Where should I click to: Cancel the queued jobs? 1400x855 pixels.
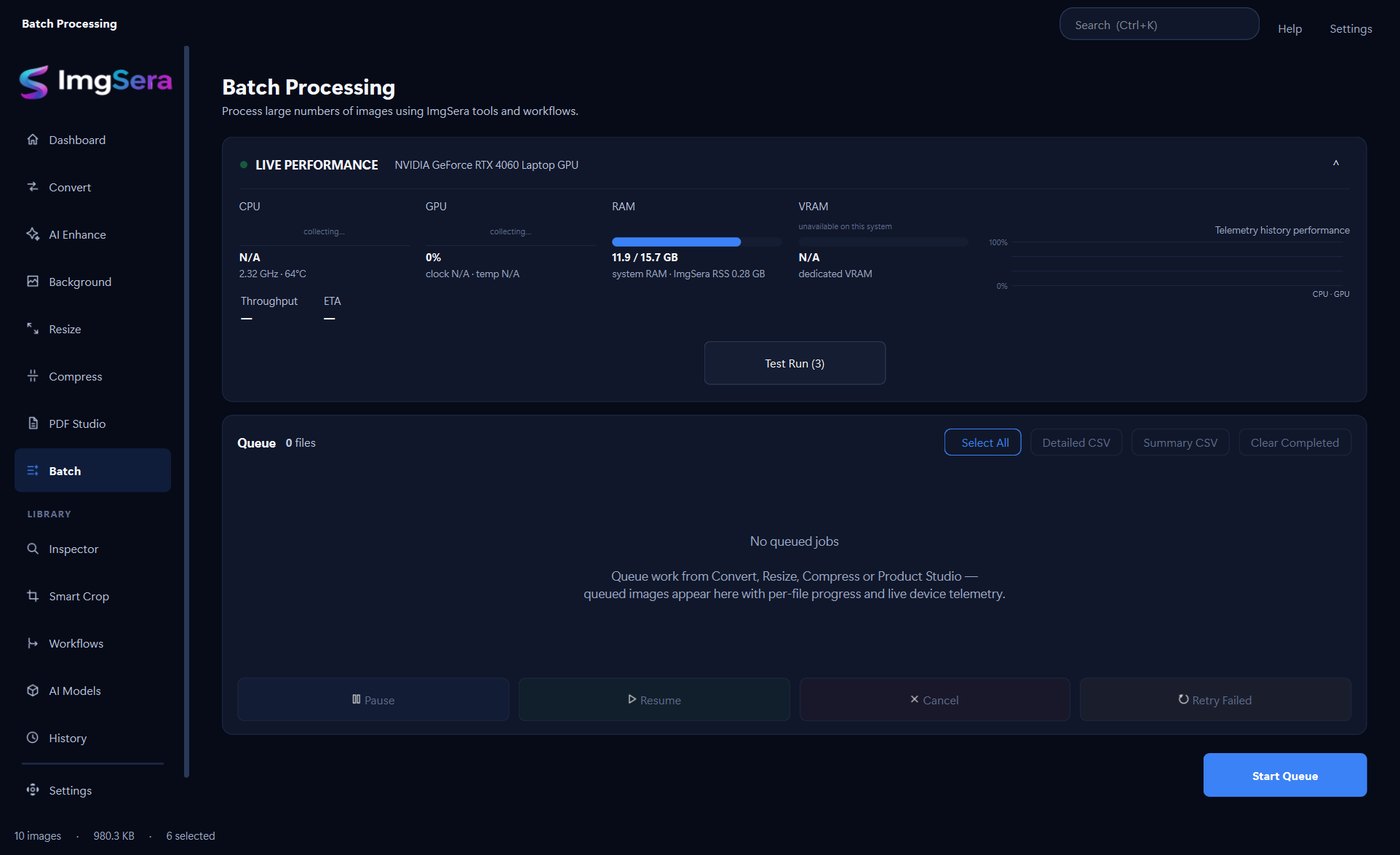pyautogui.click(x=935, y=700)
